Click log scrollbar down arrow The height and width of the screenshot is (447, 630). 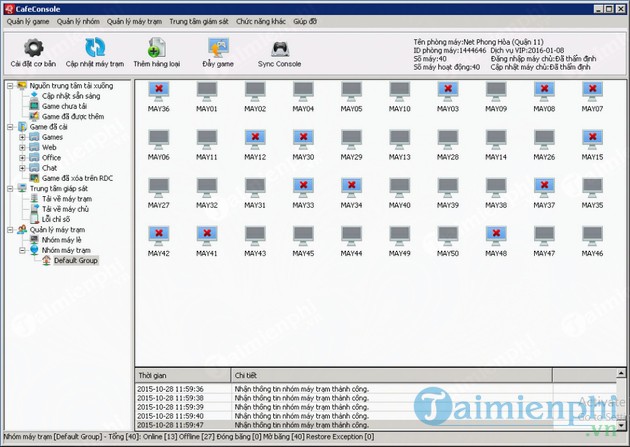(621, 425)
